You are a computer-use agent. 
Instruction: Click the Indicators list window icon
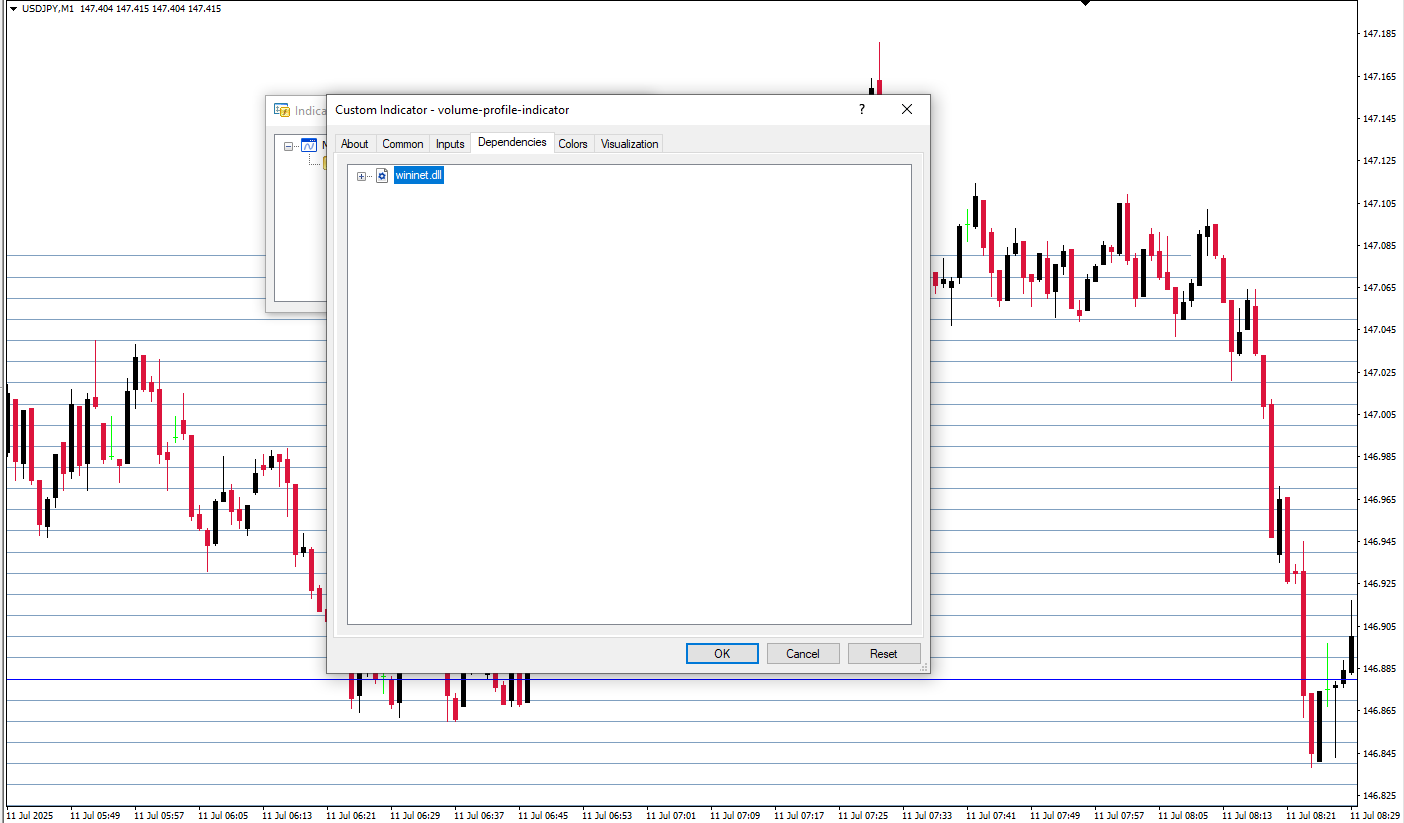tap(282, 111)
